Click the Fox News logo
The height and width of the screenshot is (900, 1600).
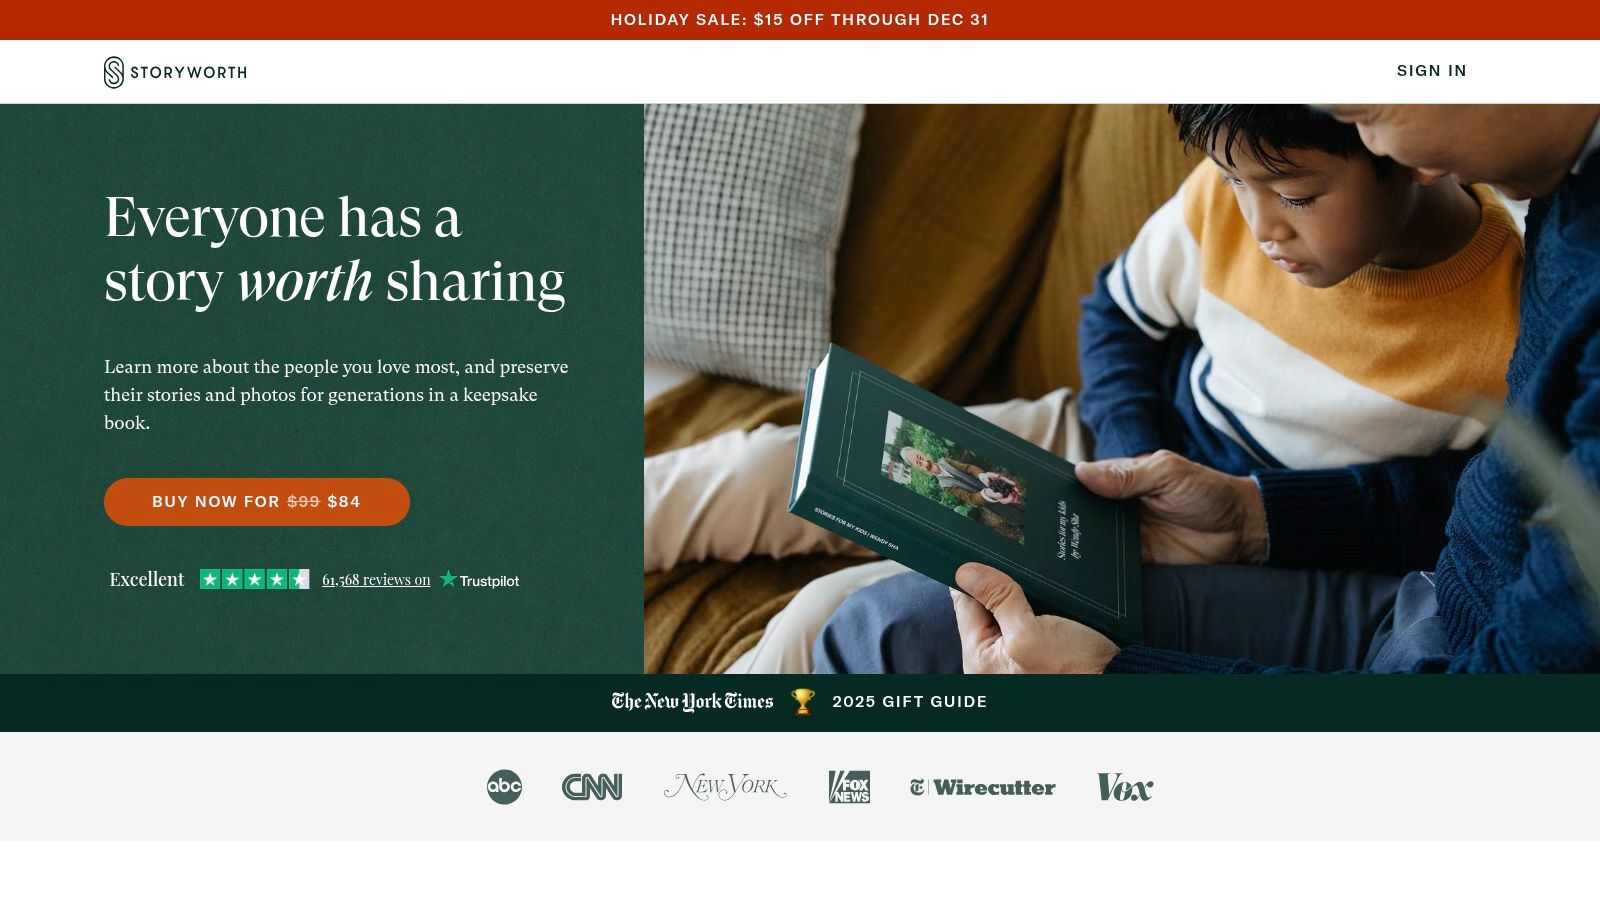coord(849,787)
